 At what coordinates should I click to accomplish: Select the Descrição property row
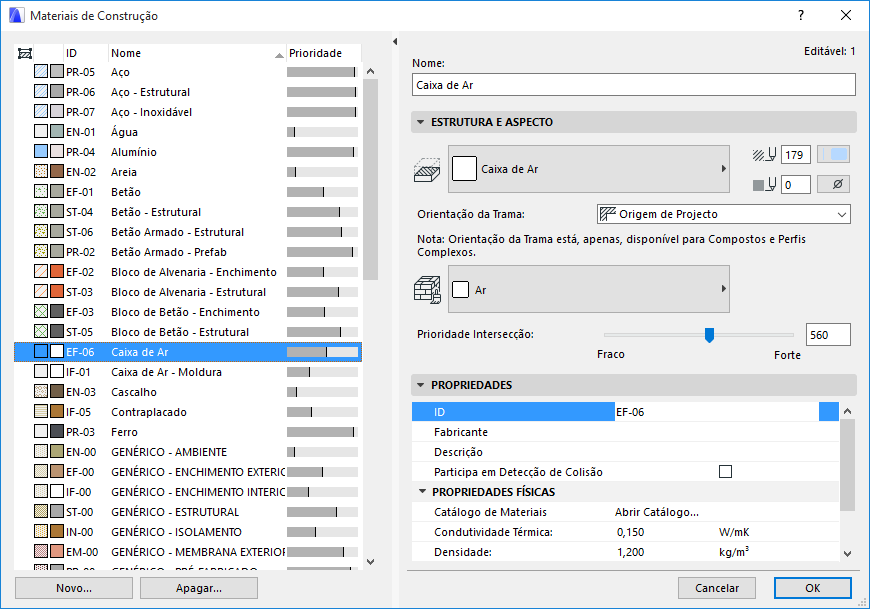pyautogui.click(x=625, y=451)
